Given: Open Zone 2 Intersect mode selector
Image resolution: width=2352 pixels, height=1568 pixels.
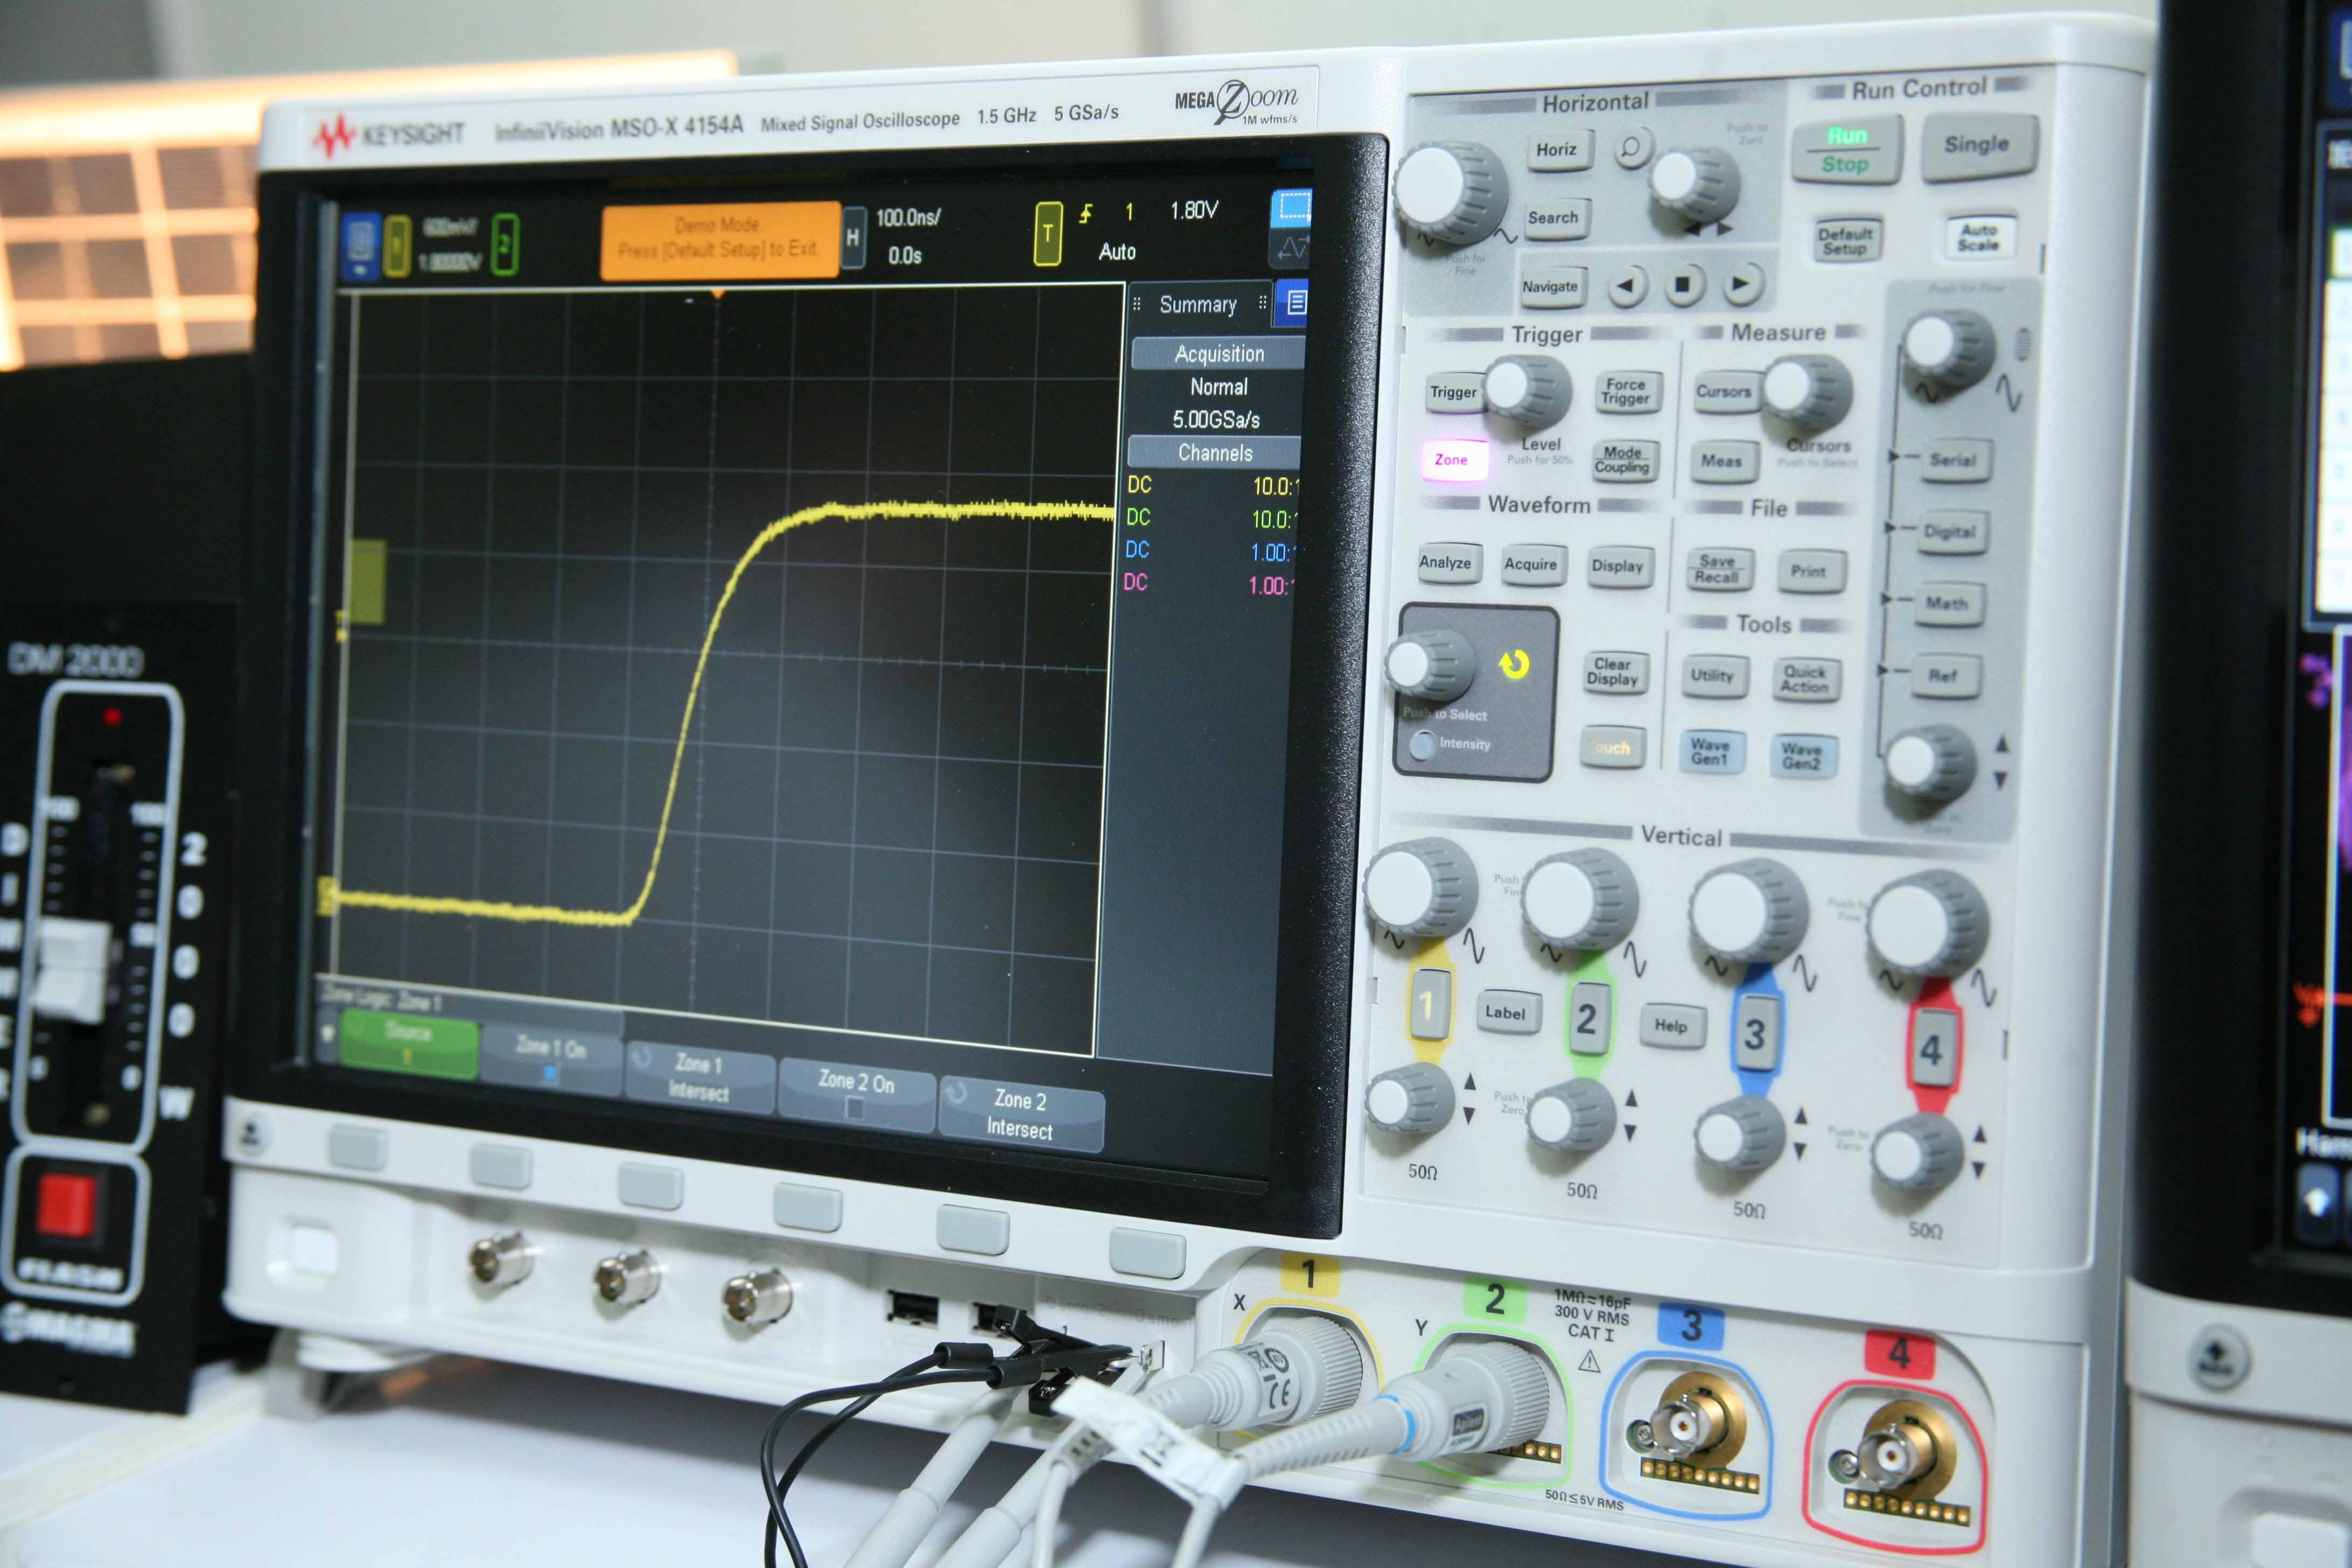Looking at the screenshot, I should click(x=1019, y=1114).
